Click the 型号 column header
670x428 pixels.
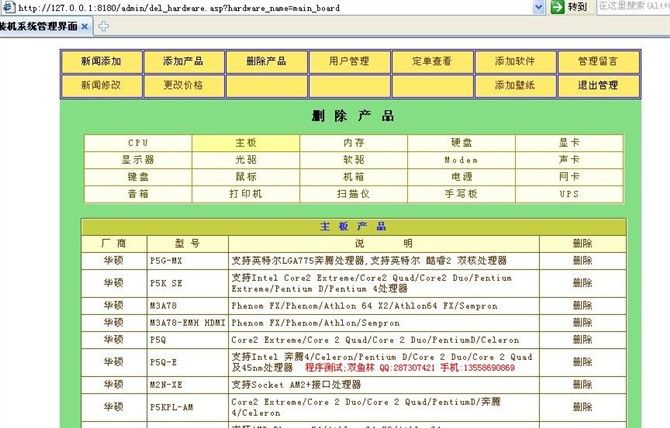(x=188, y=244)
